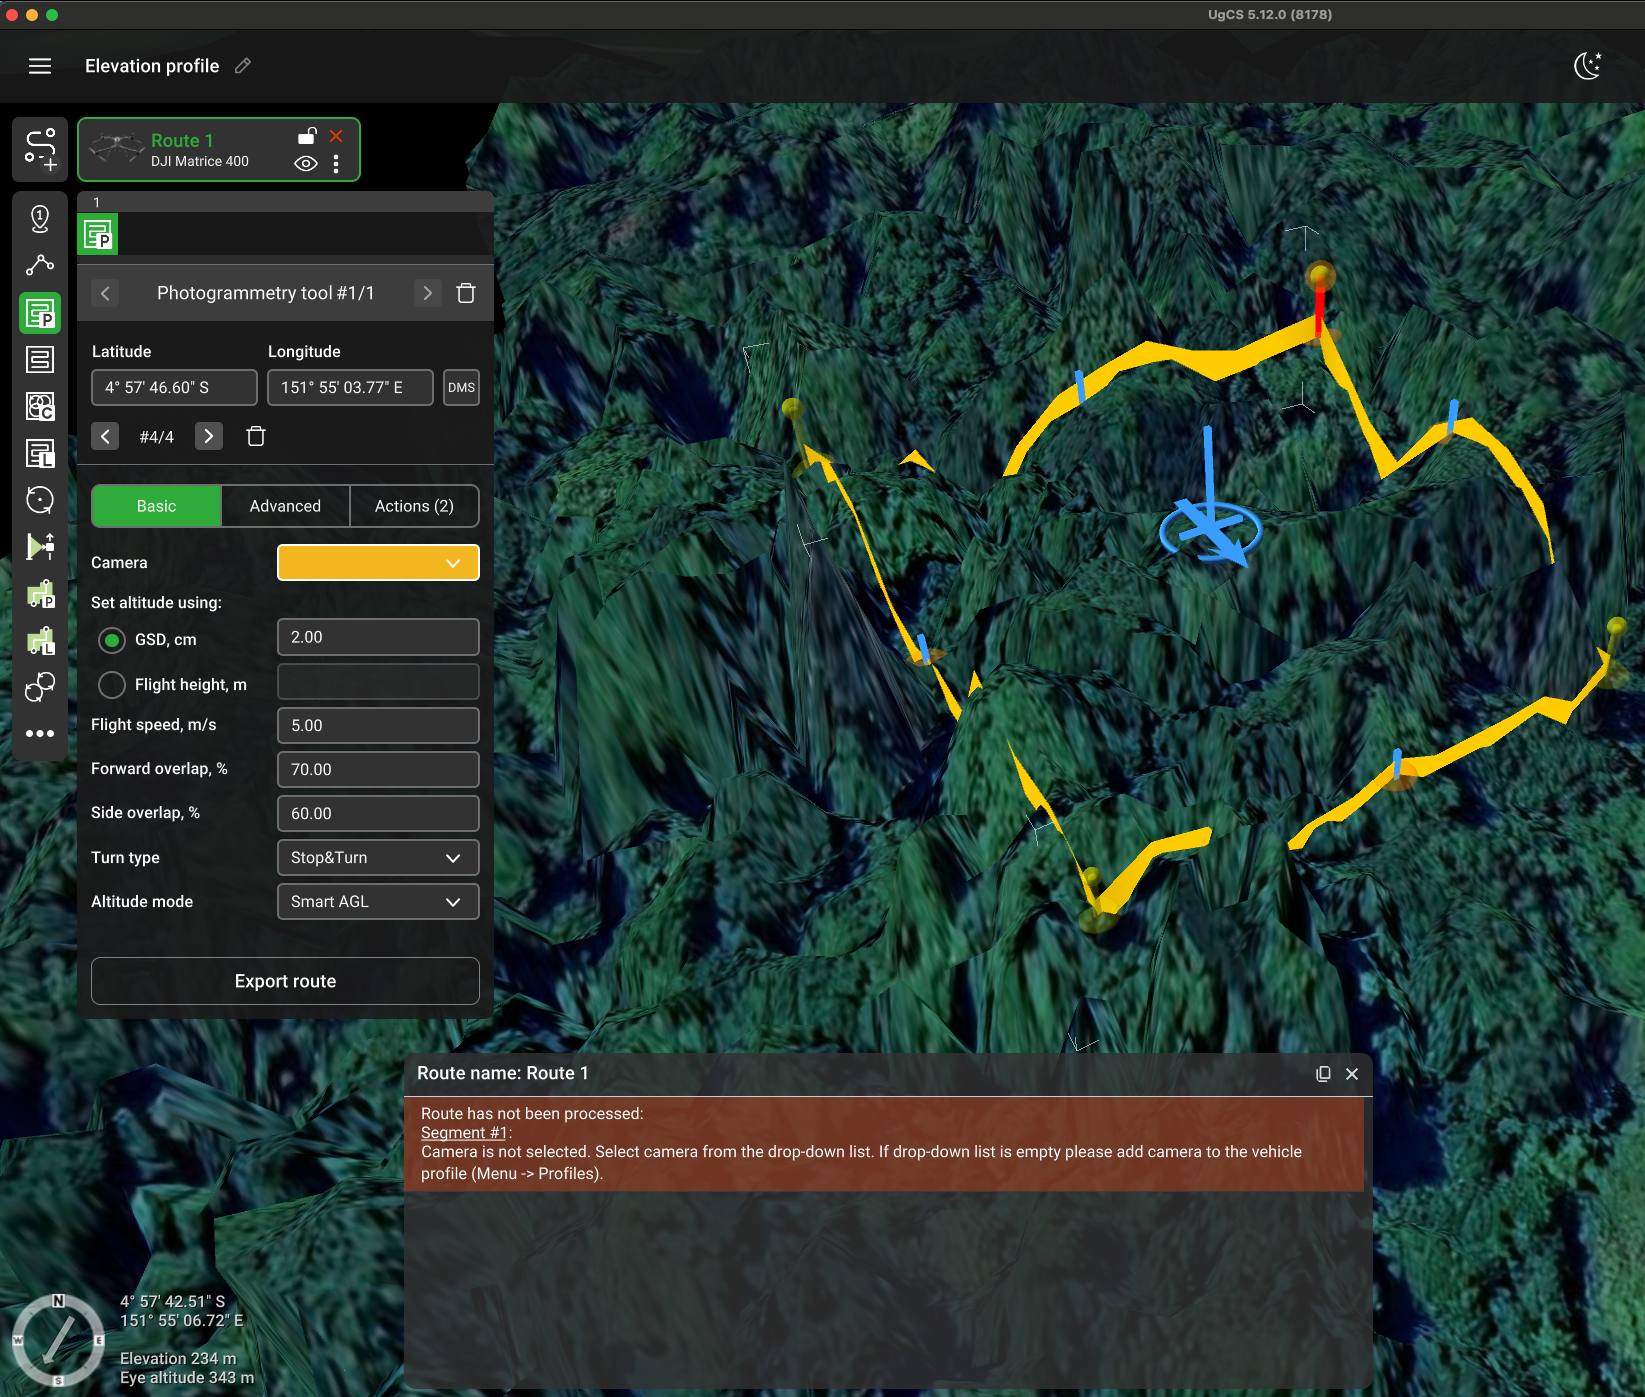Copy the route log message to clipboard
Viewport: 1645px width, 1397px height.
click(x=1323, y=1073)
